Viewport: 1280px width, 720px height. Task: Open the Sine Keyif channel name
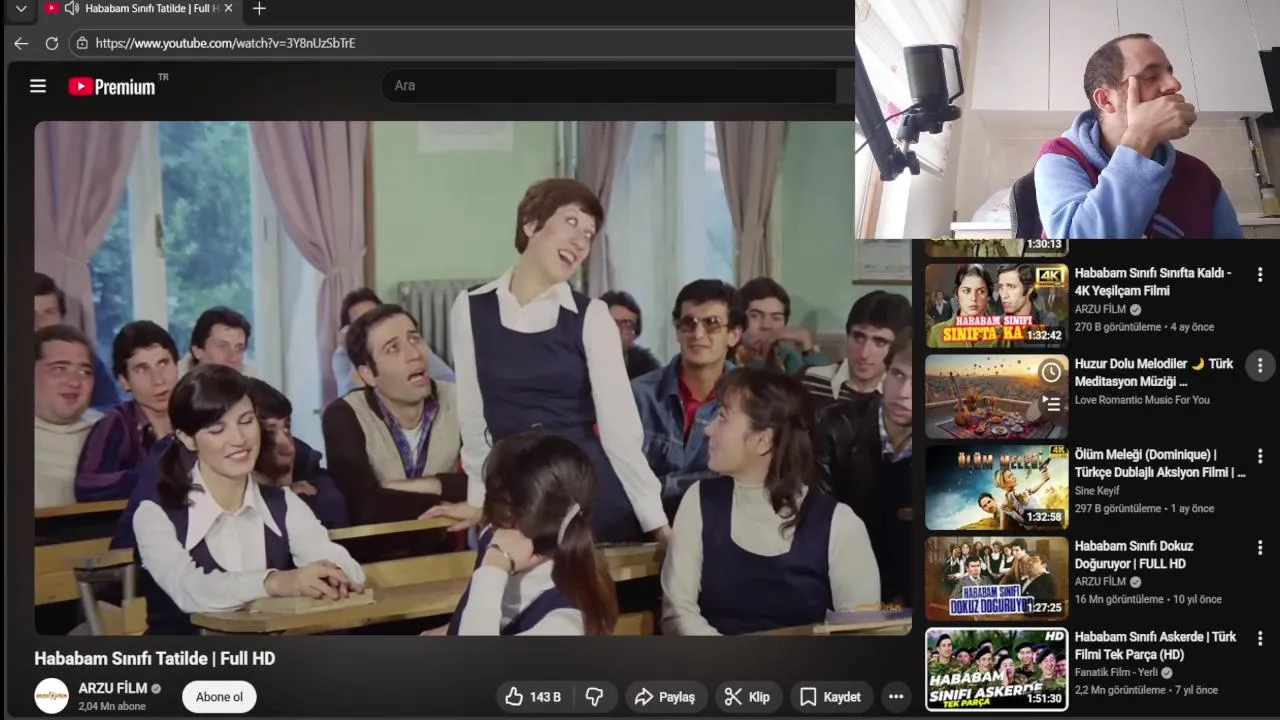1097,491
